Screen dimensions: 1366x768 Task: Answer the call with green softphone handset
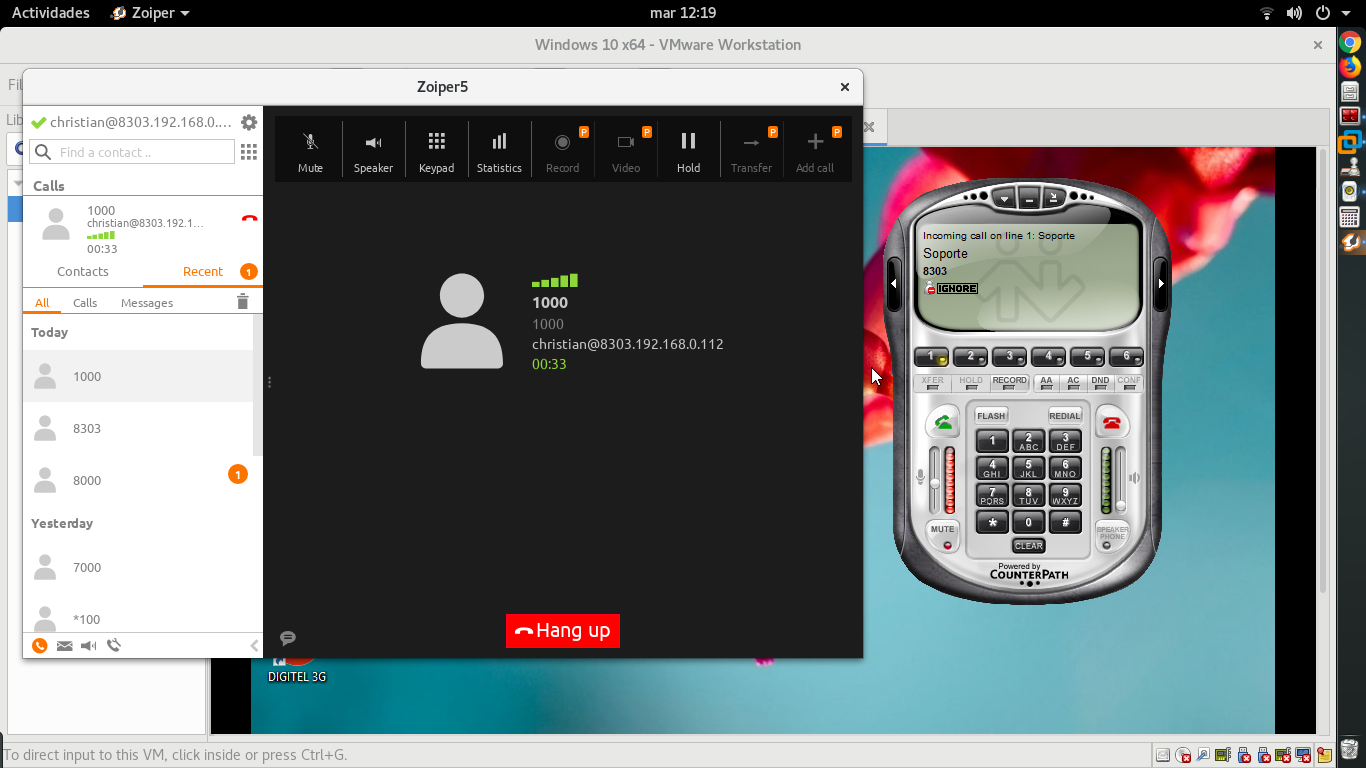tap(943, 423)
